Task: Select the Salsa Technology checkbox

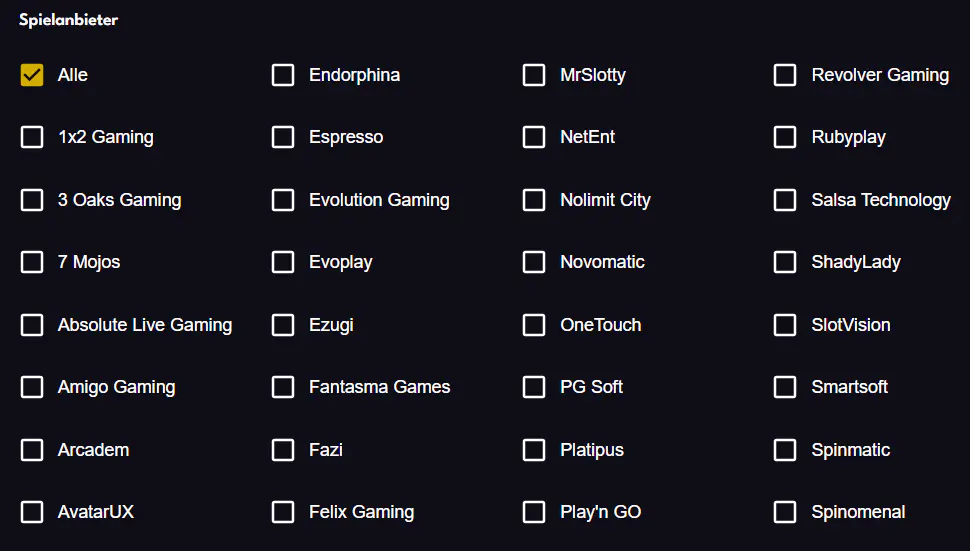Action: tap(785, 200)
